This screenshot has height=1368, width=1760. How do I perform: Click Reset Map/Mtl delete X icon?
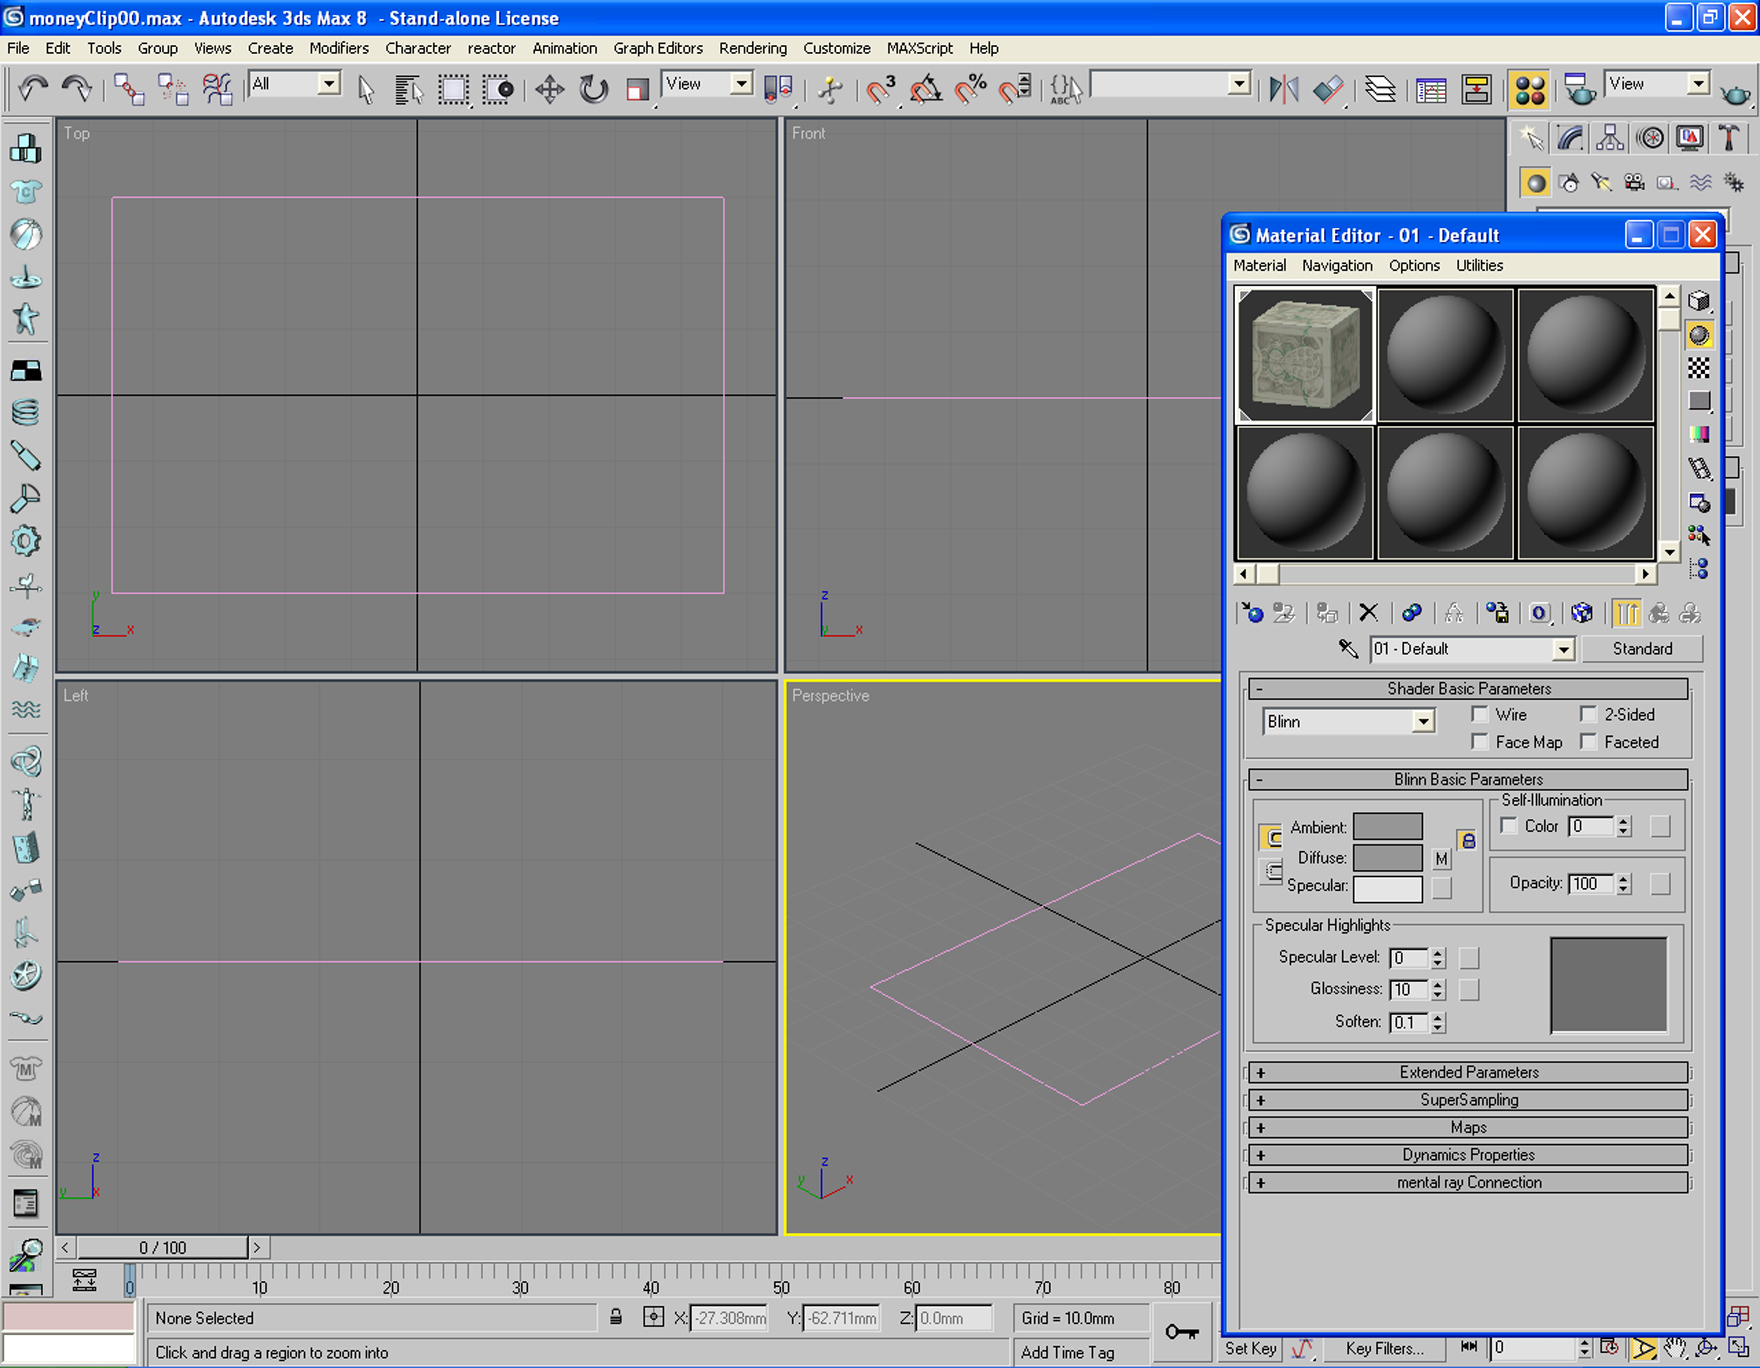[x=1368, y=613]
